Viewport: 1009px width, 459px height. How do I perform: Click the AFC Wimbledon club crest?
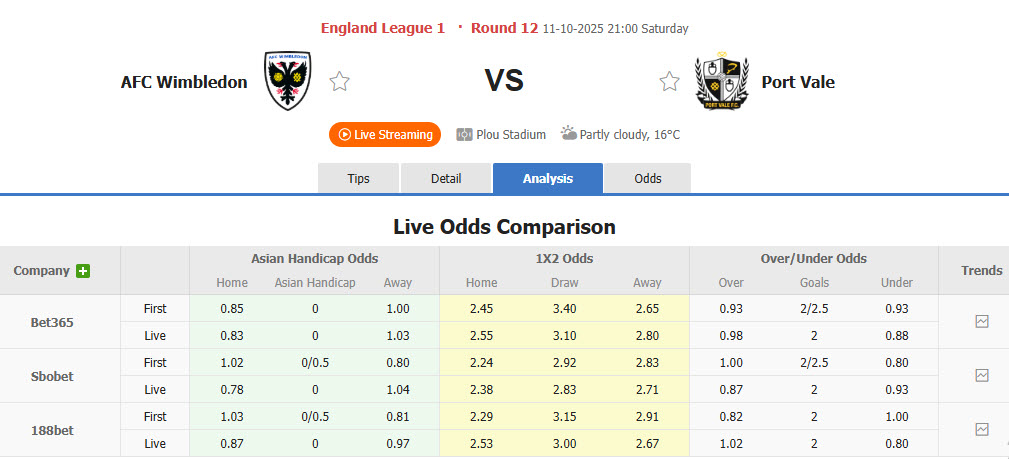[x=288, y=81]
